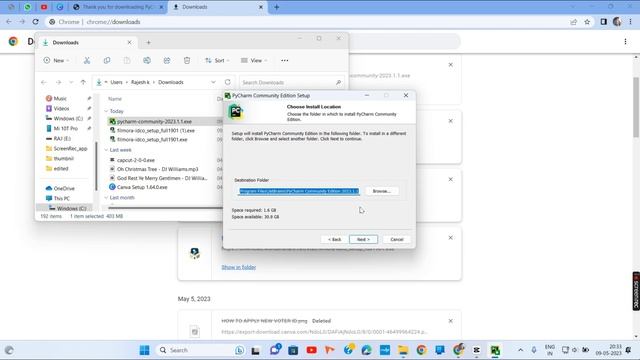Collapse the Last month group
640x360 pixels.
106,198
